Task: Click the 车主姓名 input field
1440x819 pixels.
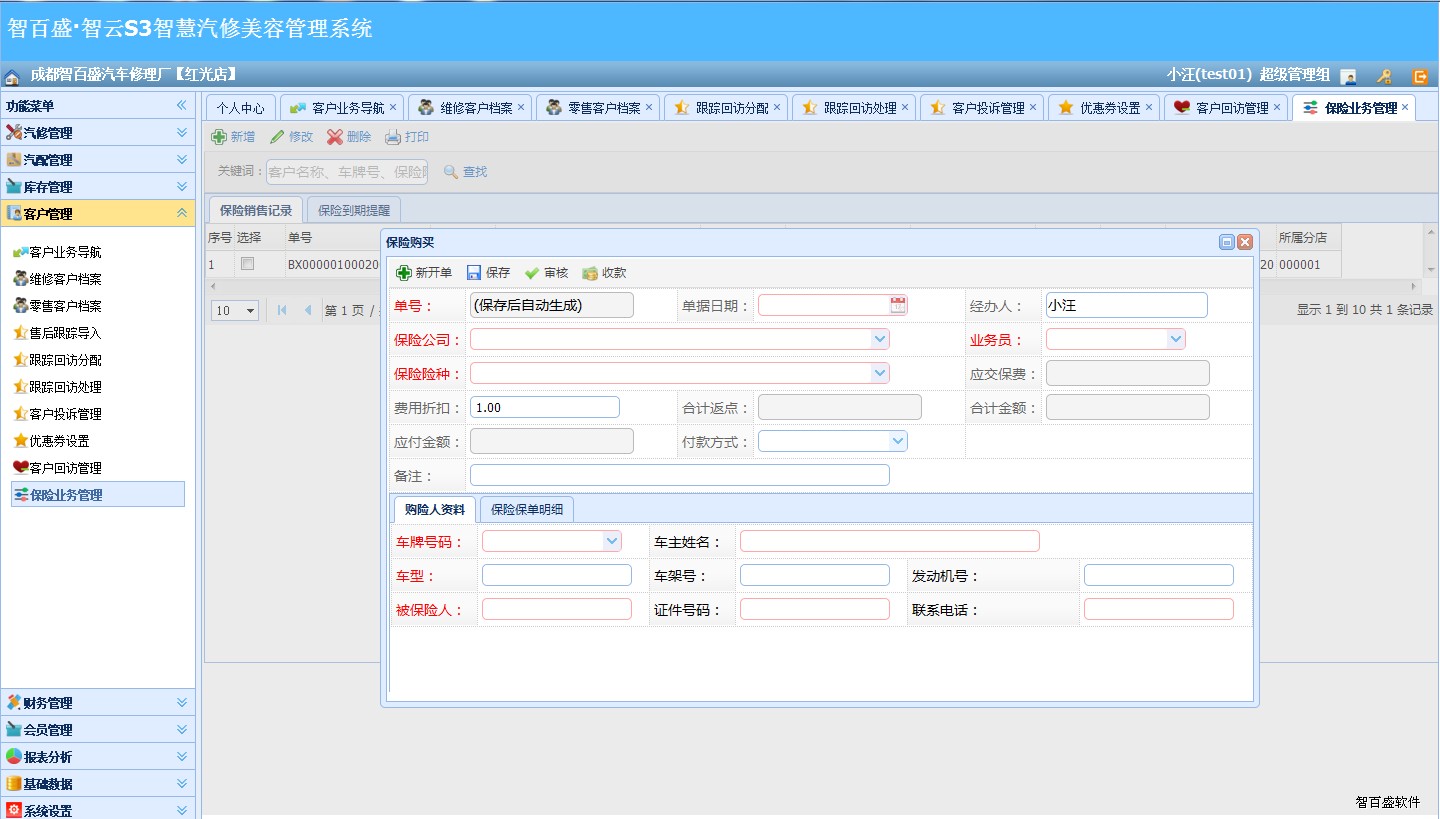Action: click(x=890, y=541)
